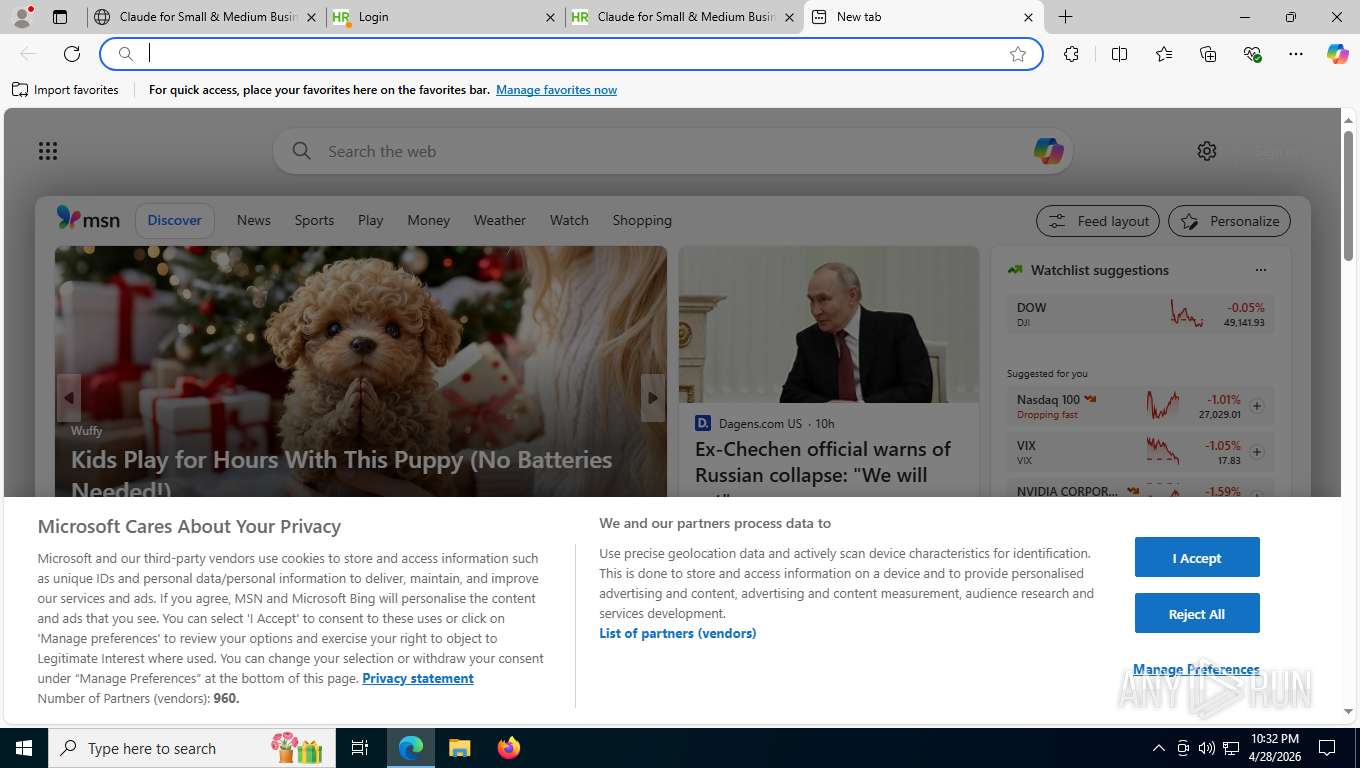The image size is (1360, 768).
Task: Click the Refresh page icon
Action: tap(72, 54)
